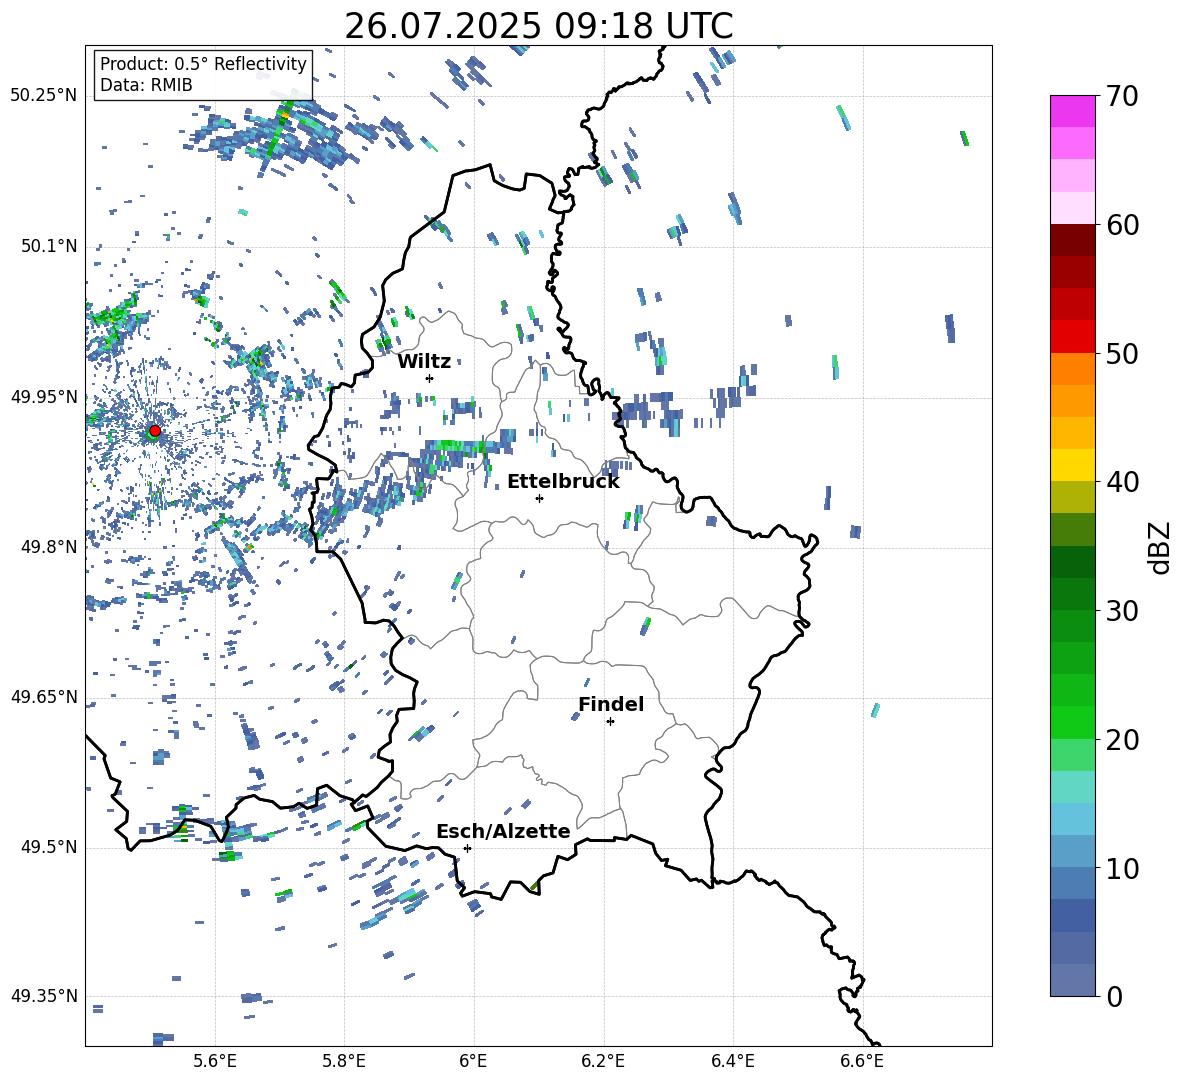1184x1081 pixels.
Task: Click the 5.6°E longitude label
Action: tap(215, 1061)
